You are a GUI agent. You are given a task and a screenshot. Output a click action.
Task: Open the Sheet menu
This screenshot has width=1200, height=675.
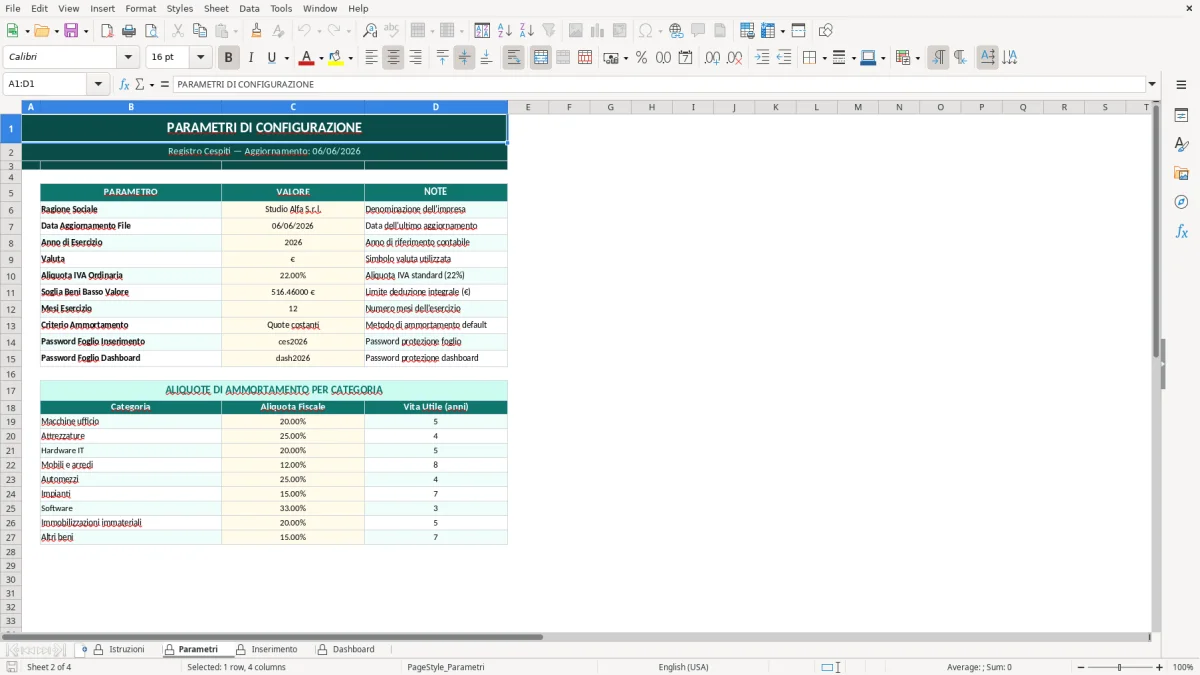pos(216,8)
